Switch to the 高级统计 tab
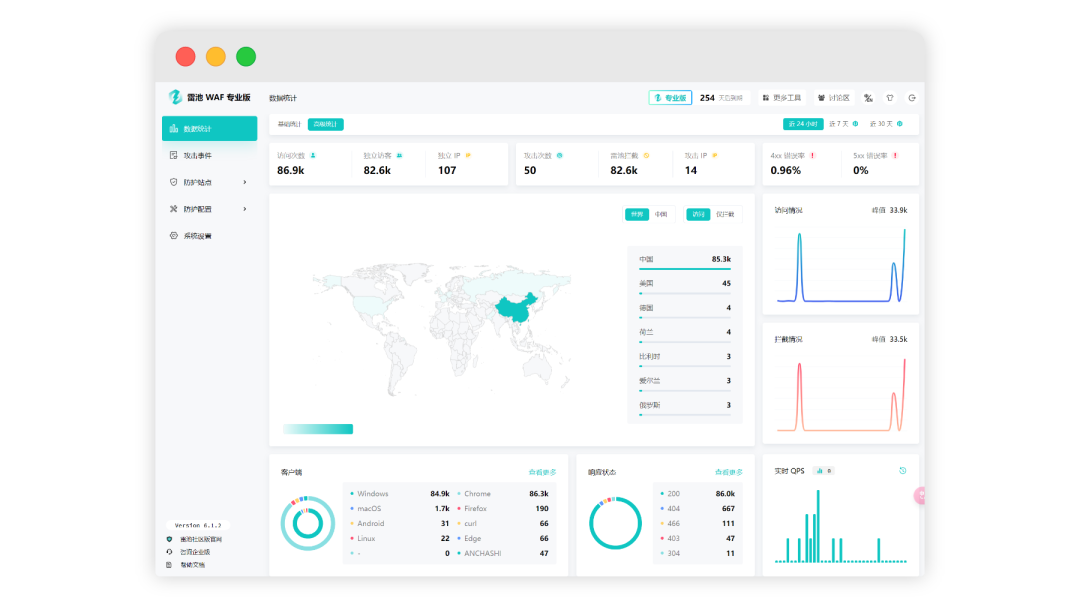This screenshot has width=1080, height=607. 325,124
